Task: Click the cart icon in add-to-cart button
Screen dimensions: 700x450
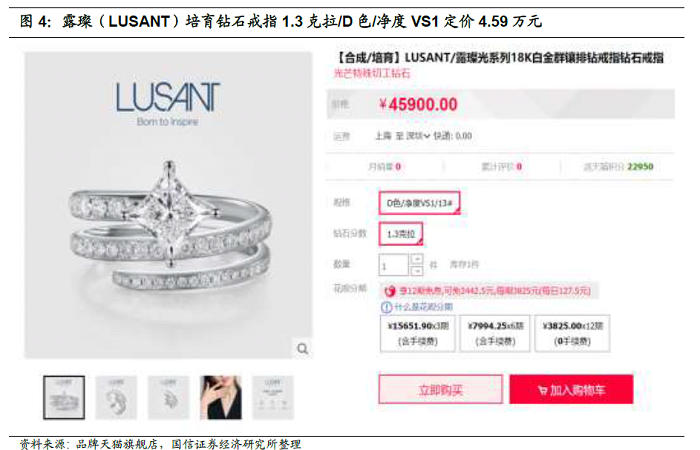Action: [542, 391]
